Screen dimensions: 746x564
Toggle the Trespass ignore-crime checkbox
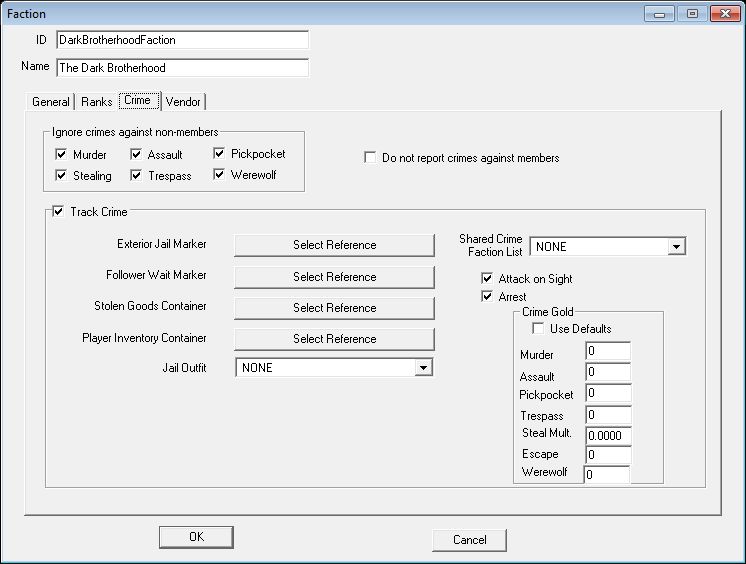tap(136, 175)
